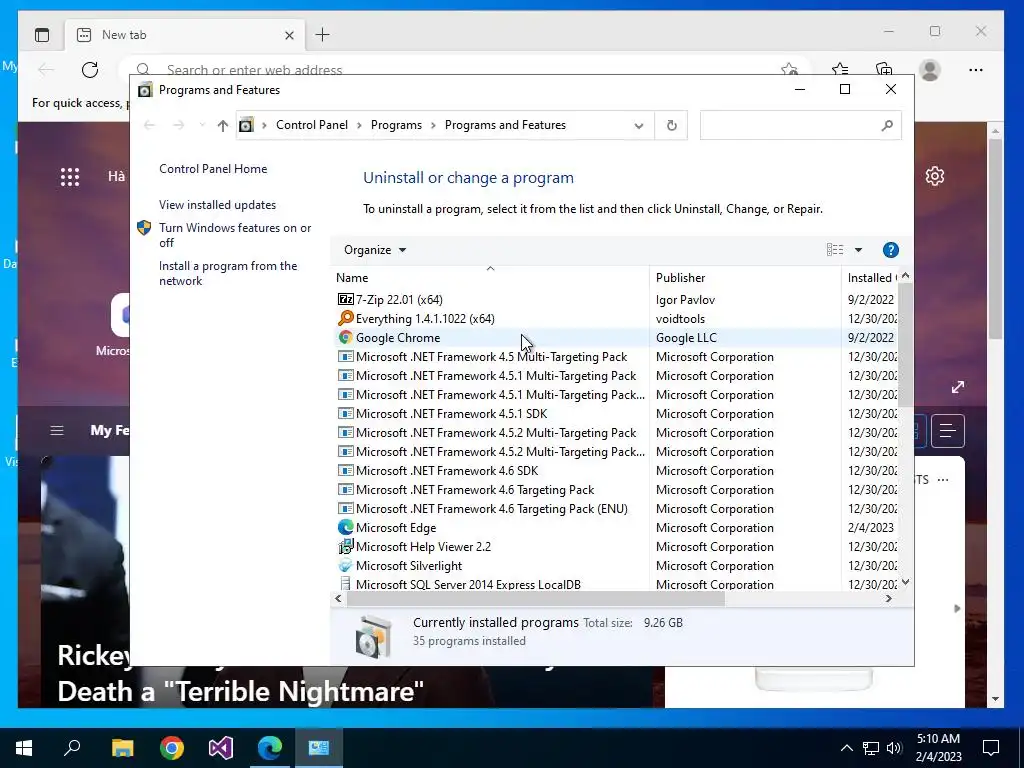Open Google Chrome from the taskbar
Image resolution: width=1024 pixels, height=768 pixels.
tap(172, 748)
